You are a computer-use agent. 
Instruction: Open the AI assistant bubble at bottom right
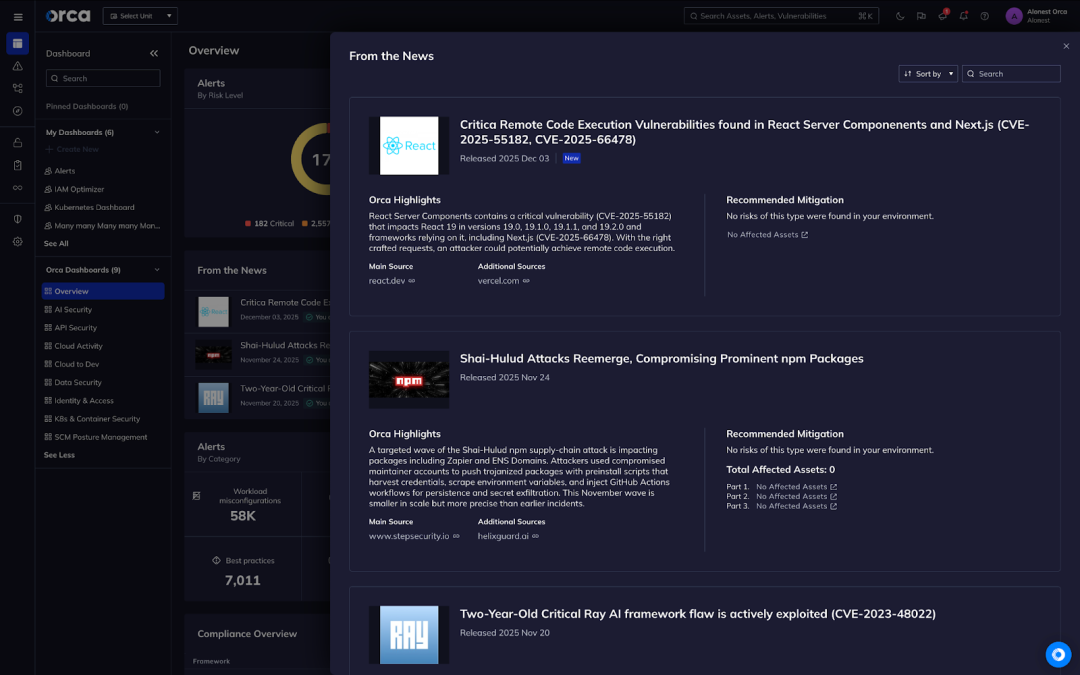[1058, 654]
